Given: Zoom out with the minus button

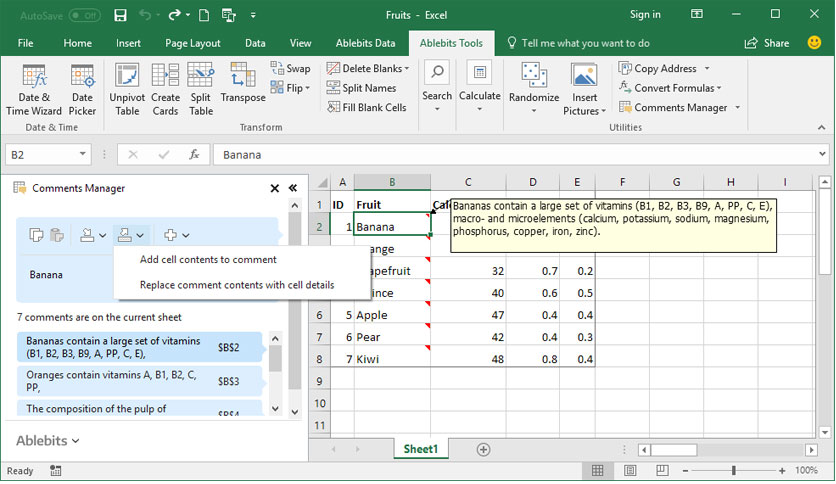Looking at the screenshot, I should coord(686,471).
